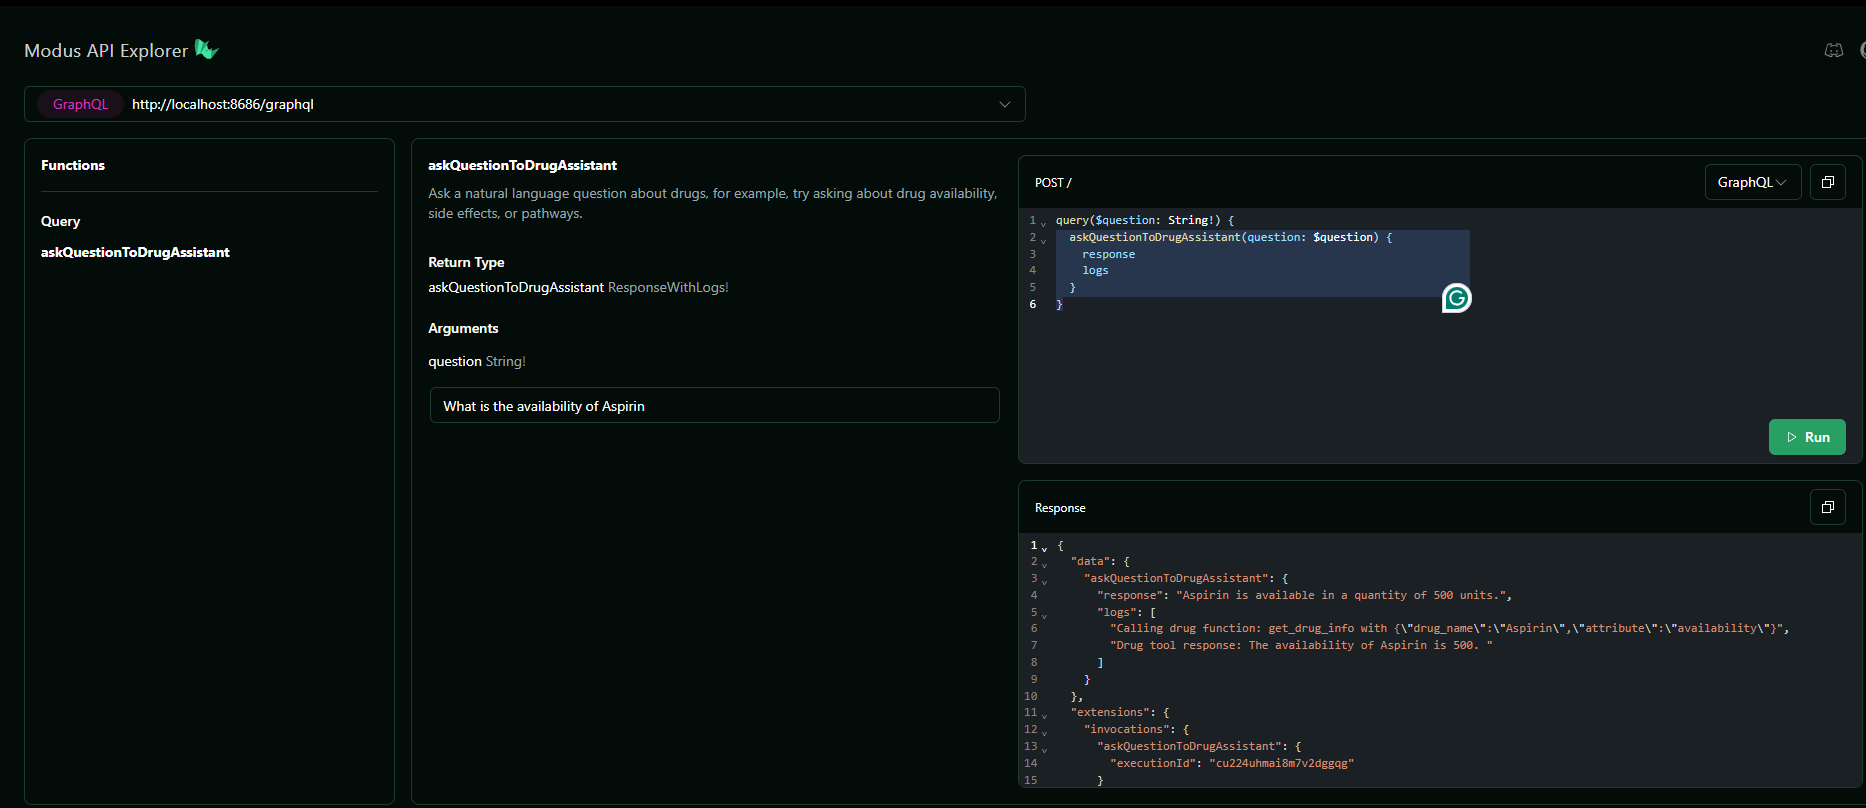Collapse the "invocations" object in response
The width and height of the screenshot is (1866, 808).
click(x=1044, y=733)
